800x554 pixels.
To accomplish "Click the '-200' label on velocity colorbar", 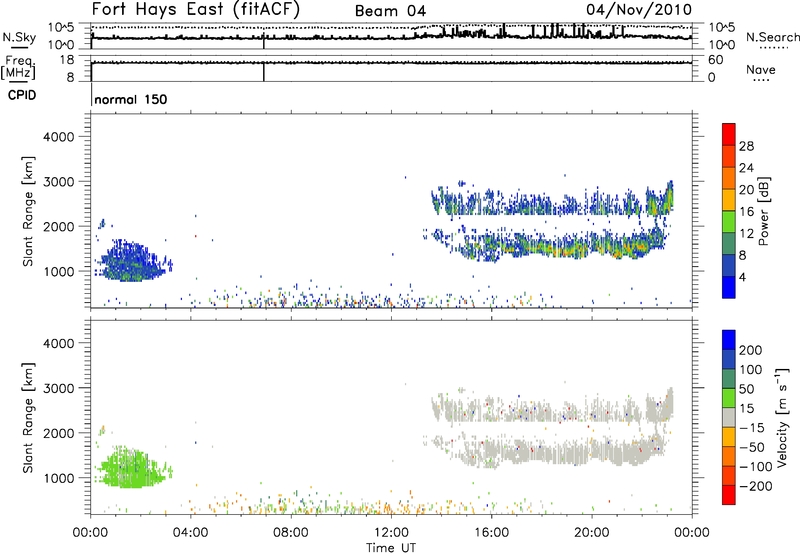I will (x=756, y=486).
